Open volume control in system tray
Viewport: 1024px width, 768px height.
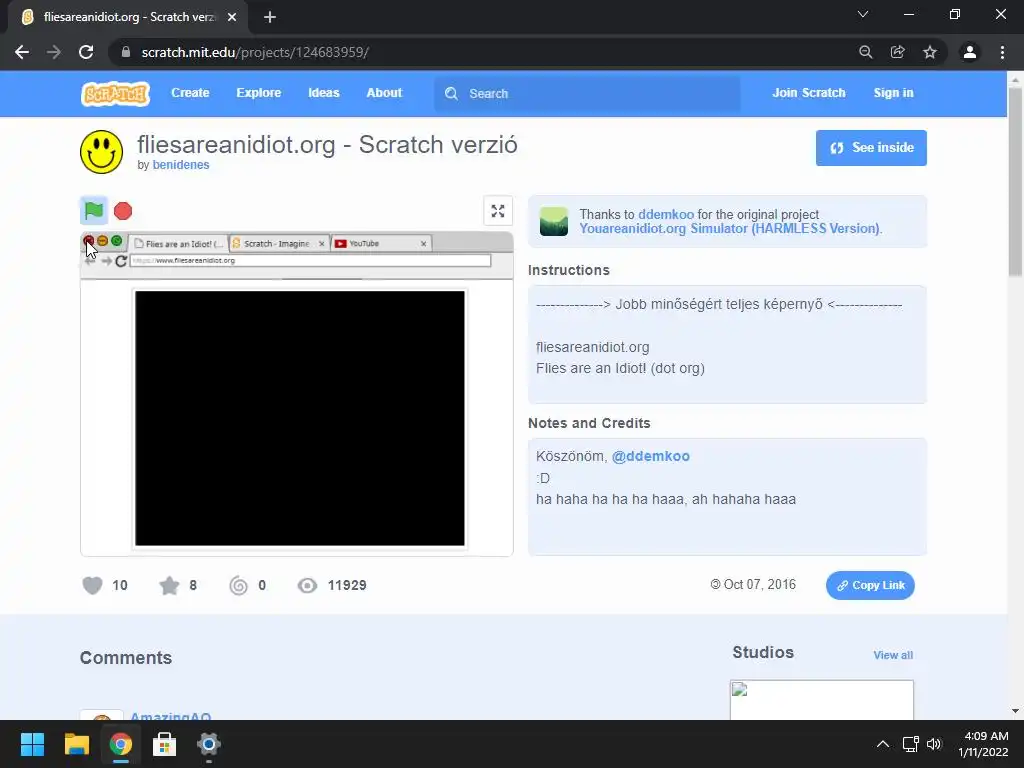tap(934, 744)
